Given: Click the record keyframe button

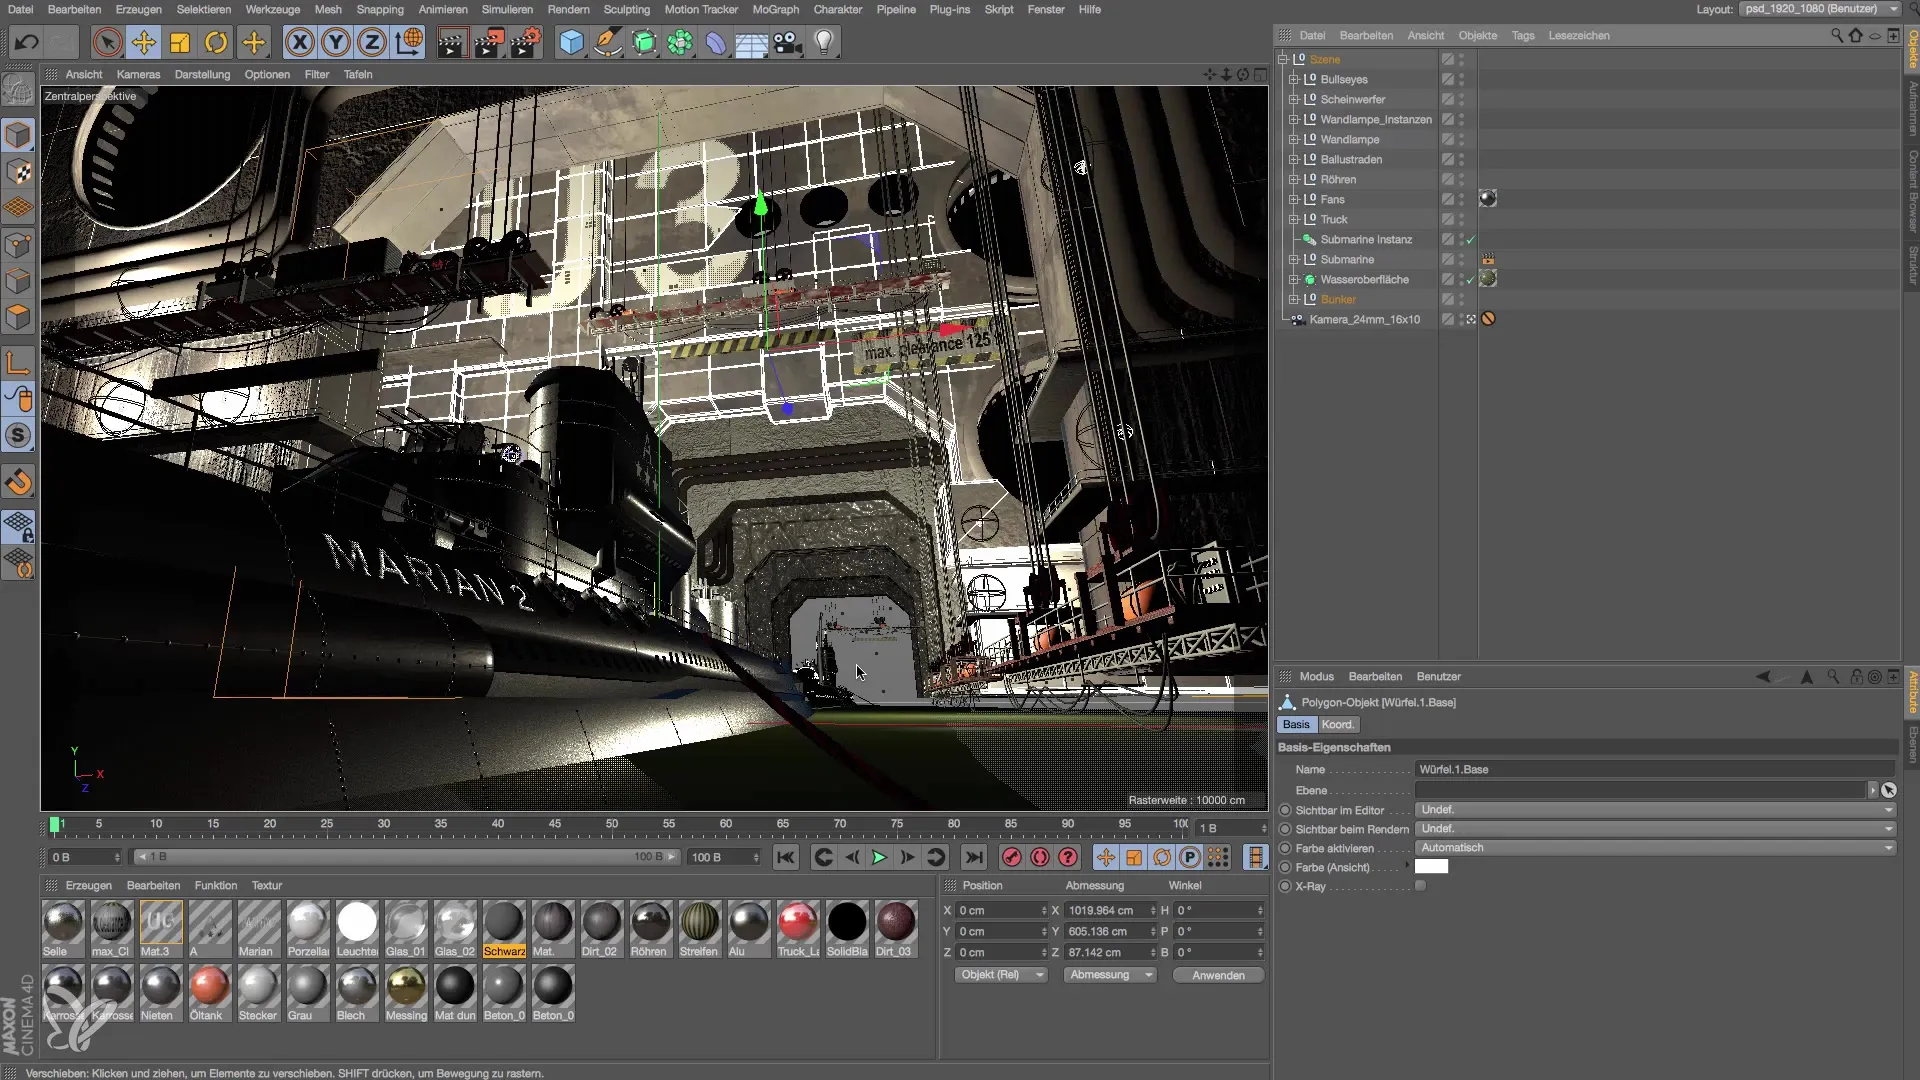Looking at the screenshot, I should 1012,857.
